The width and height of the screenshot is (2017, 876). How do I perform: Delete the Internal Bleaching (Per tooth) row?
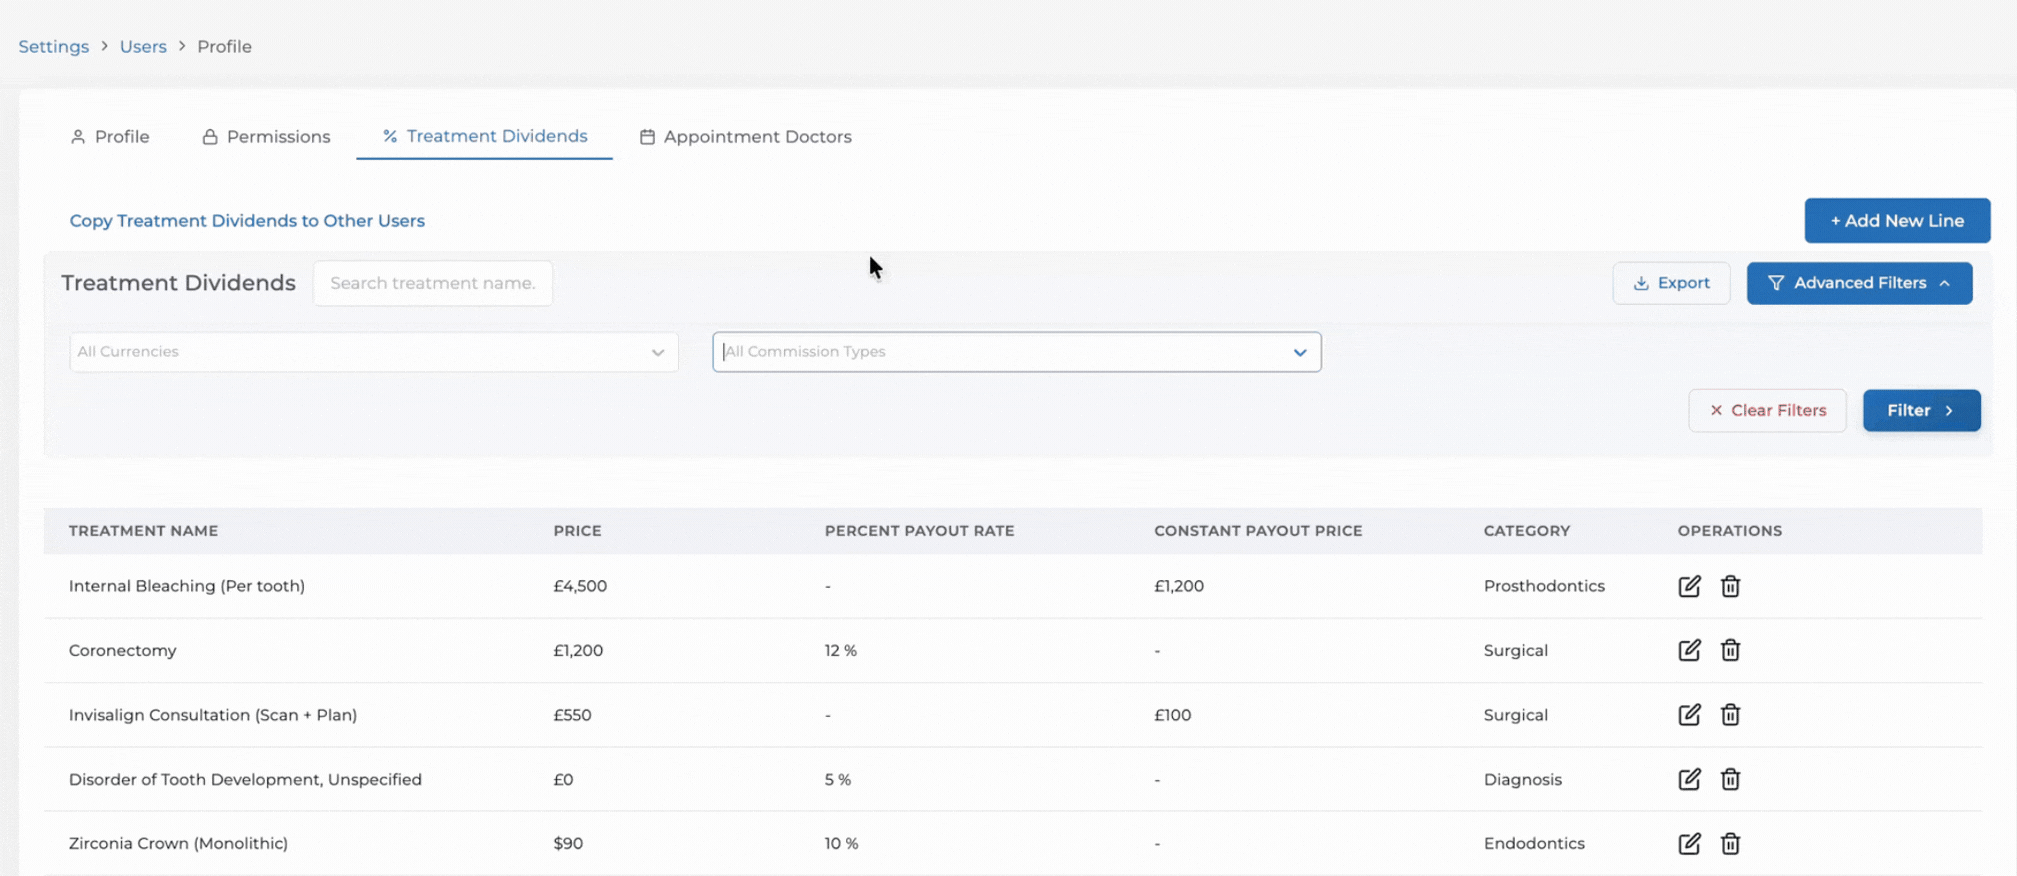pyautogui.click(x=1730, y=586)
